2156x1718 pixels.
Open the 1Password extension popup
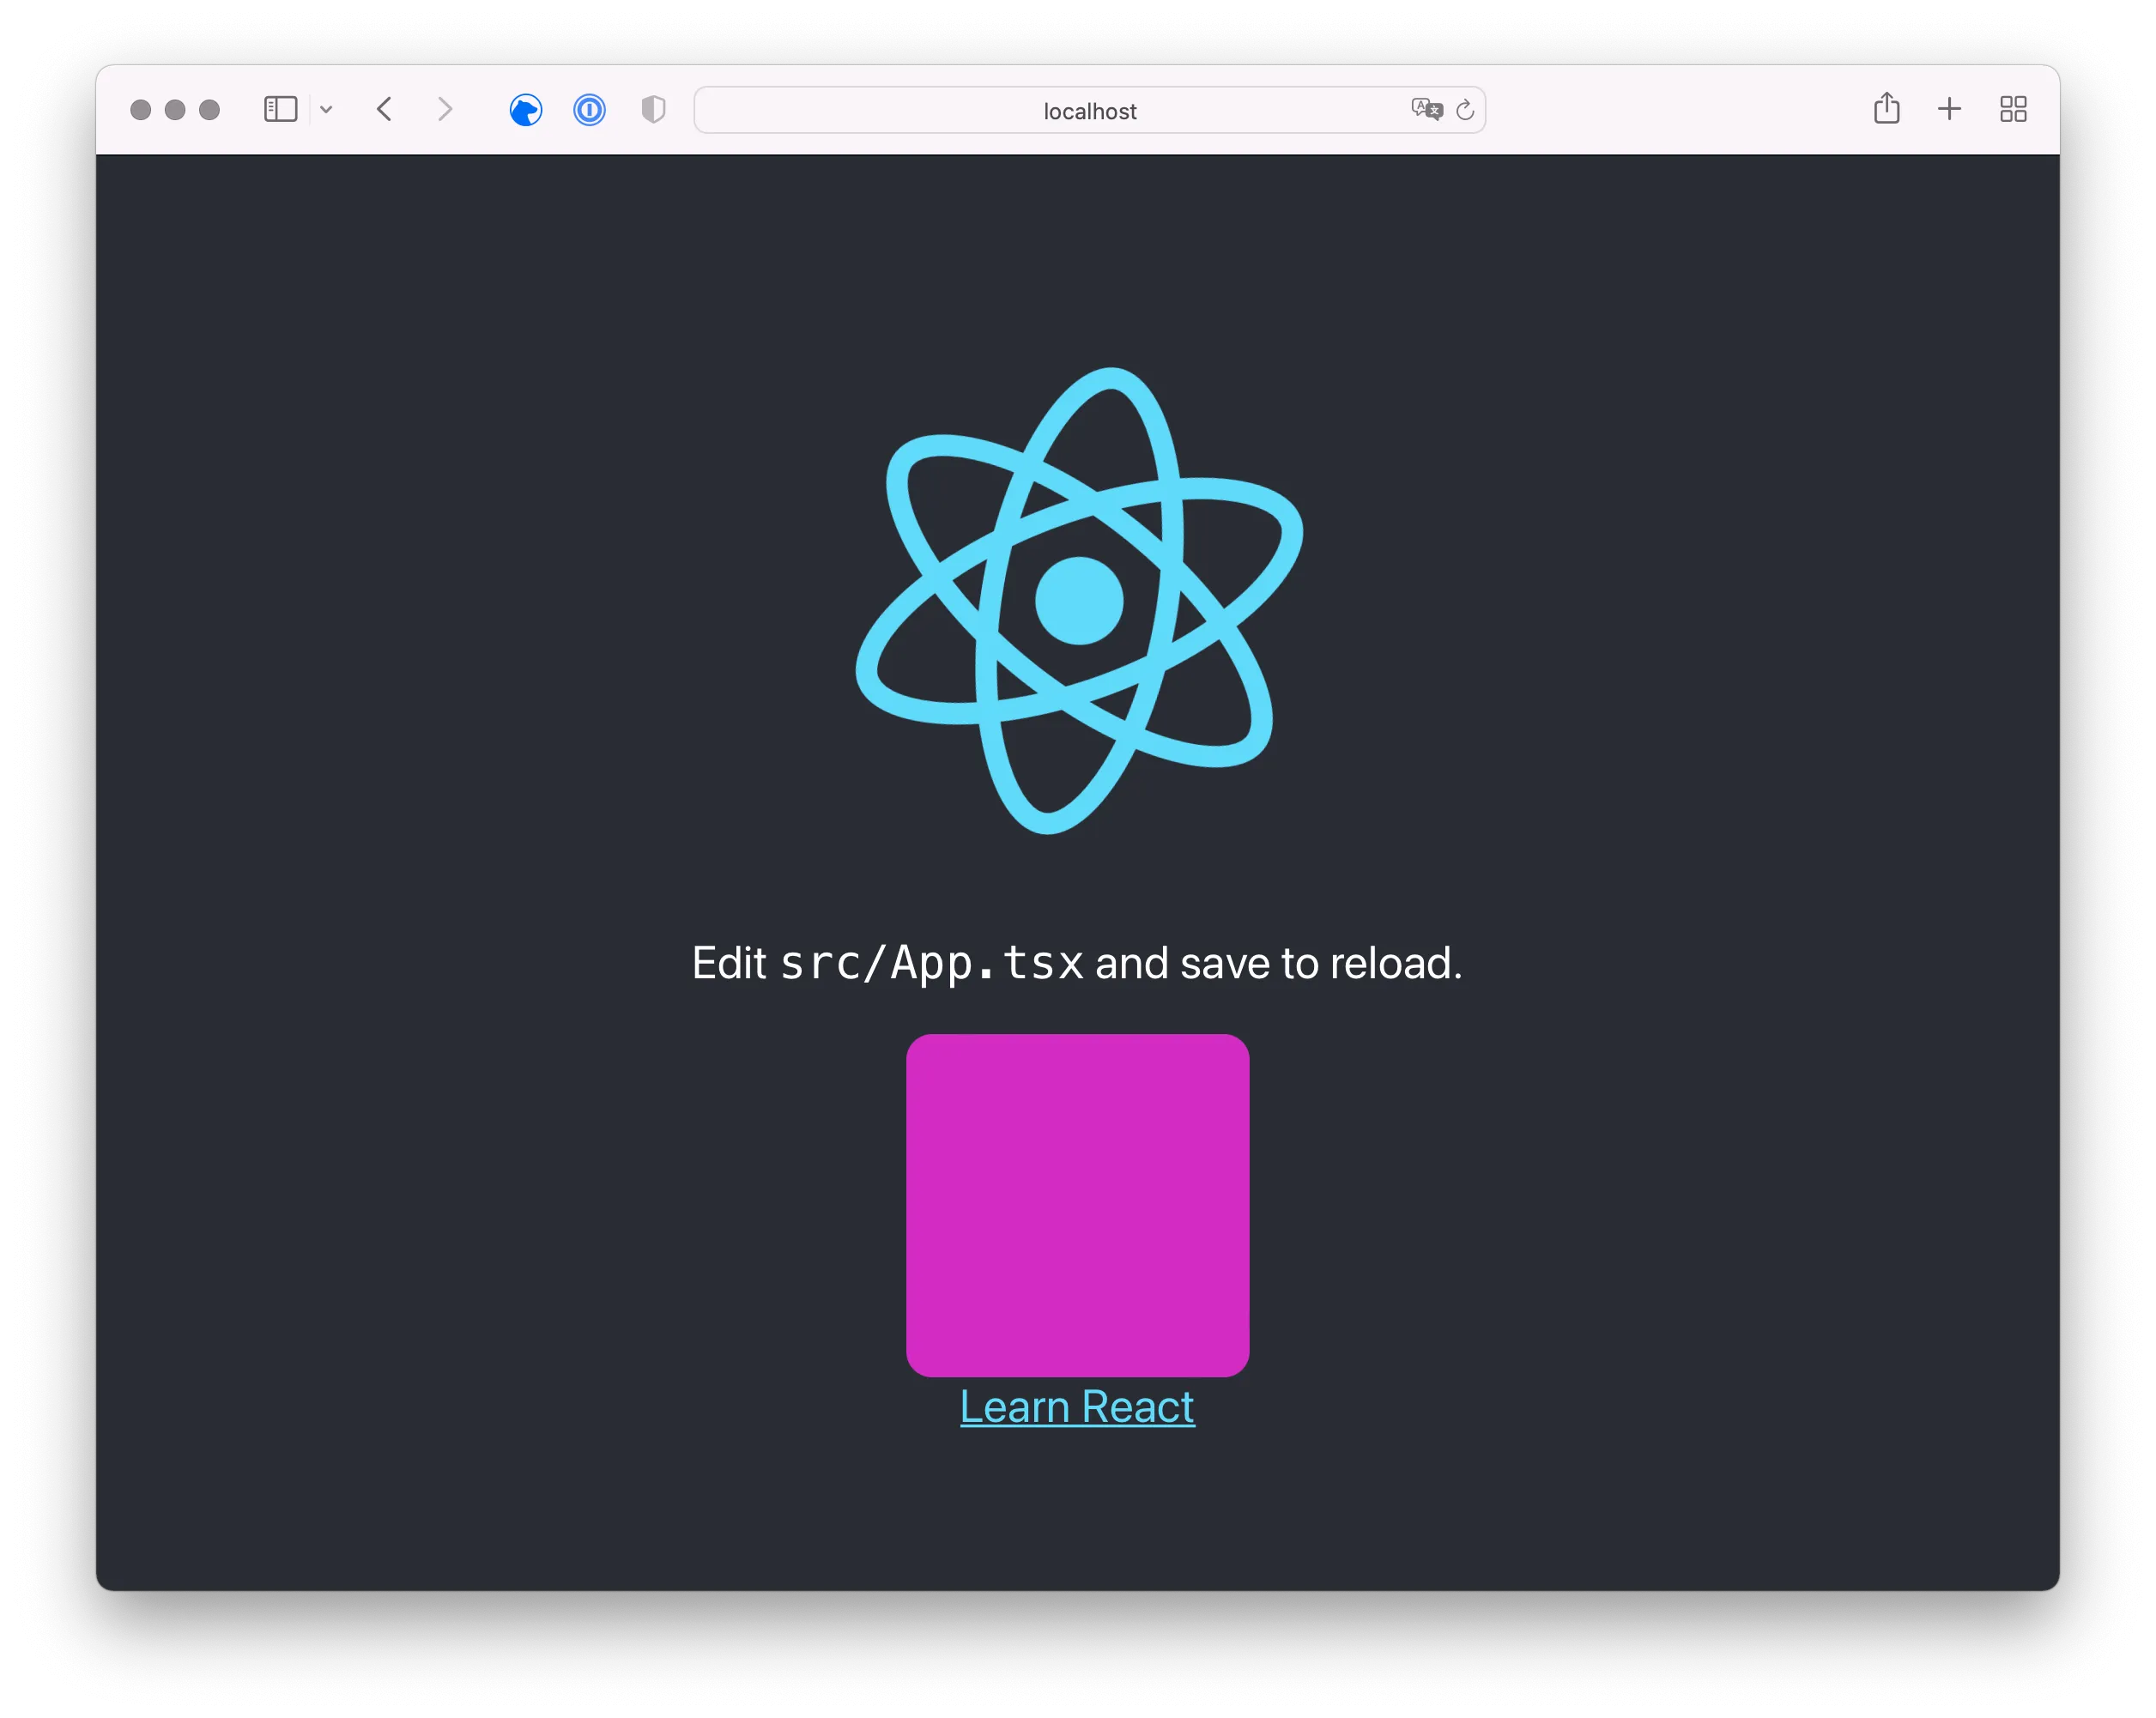(x=589, y=110)
